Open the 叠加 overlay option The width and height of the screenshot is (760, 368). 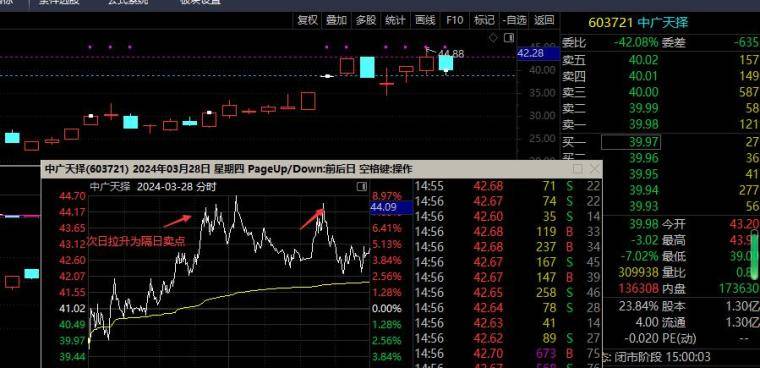336,20
